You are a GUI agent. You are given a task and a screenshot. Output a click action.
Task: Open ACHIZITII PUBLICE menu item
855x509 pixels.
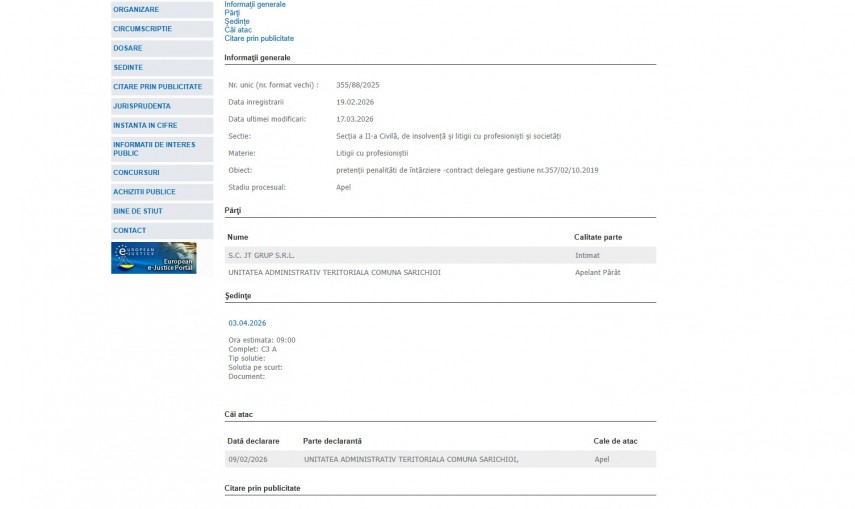144,192
